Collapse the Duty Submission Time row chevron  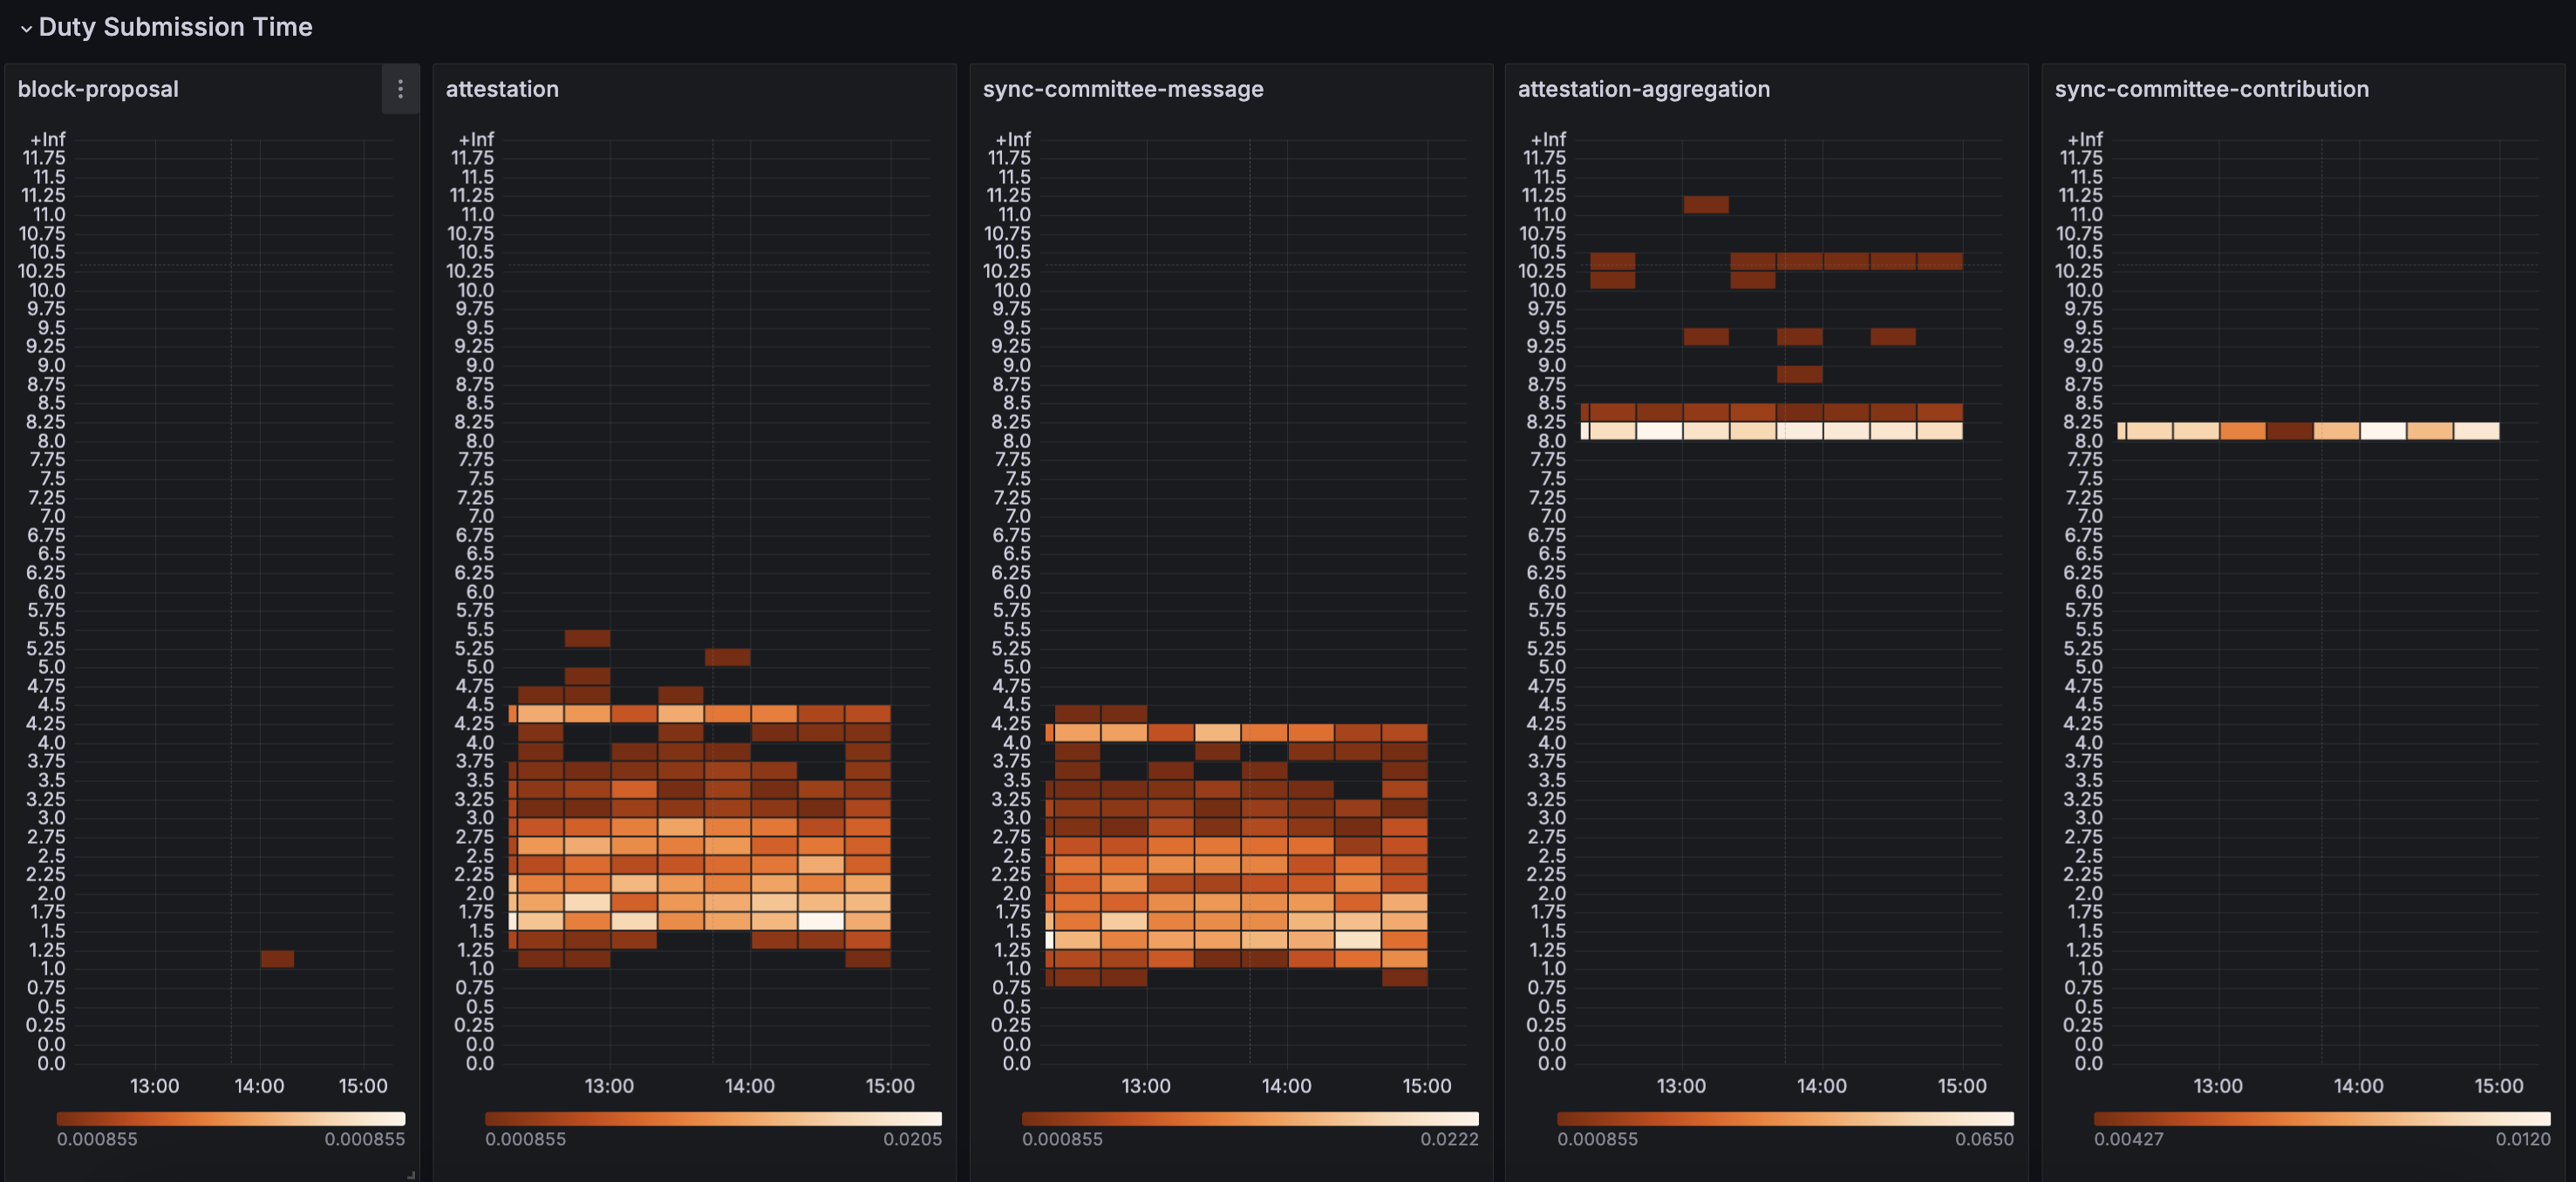(x=26, y=28)
